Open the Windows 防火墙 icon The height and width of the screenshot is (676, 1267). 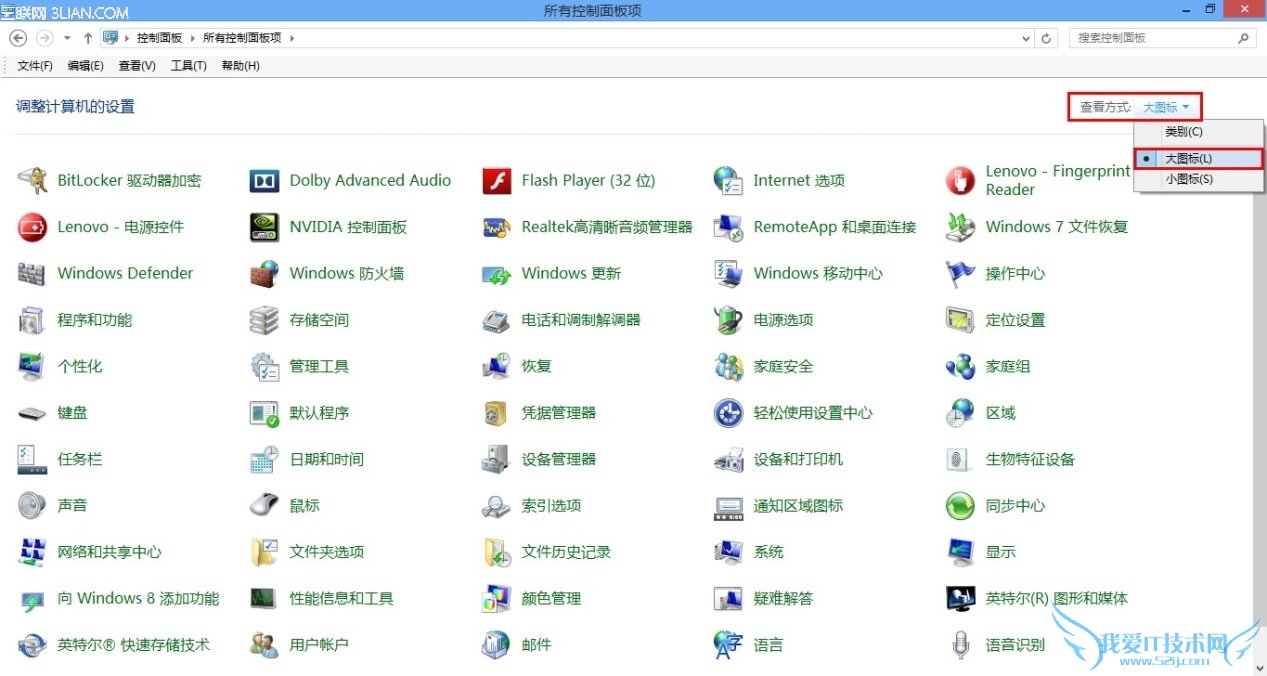click(x=264, y=273)
